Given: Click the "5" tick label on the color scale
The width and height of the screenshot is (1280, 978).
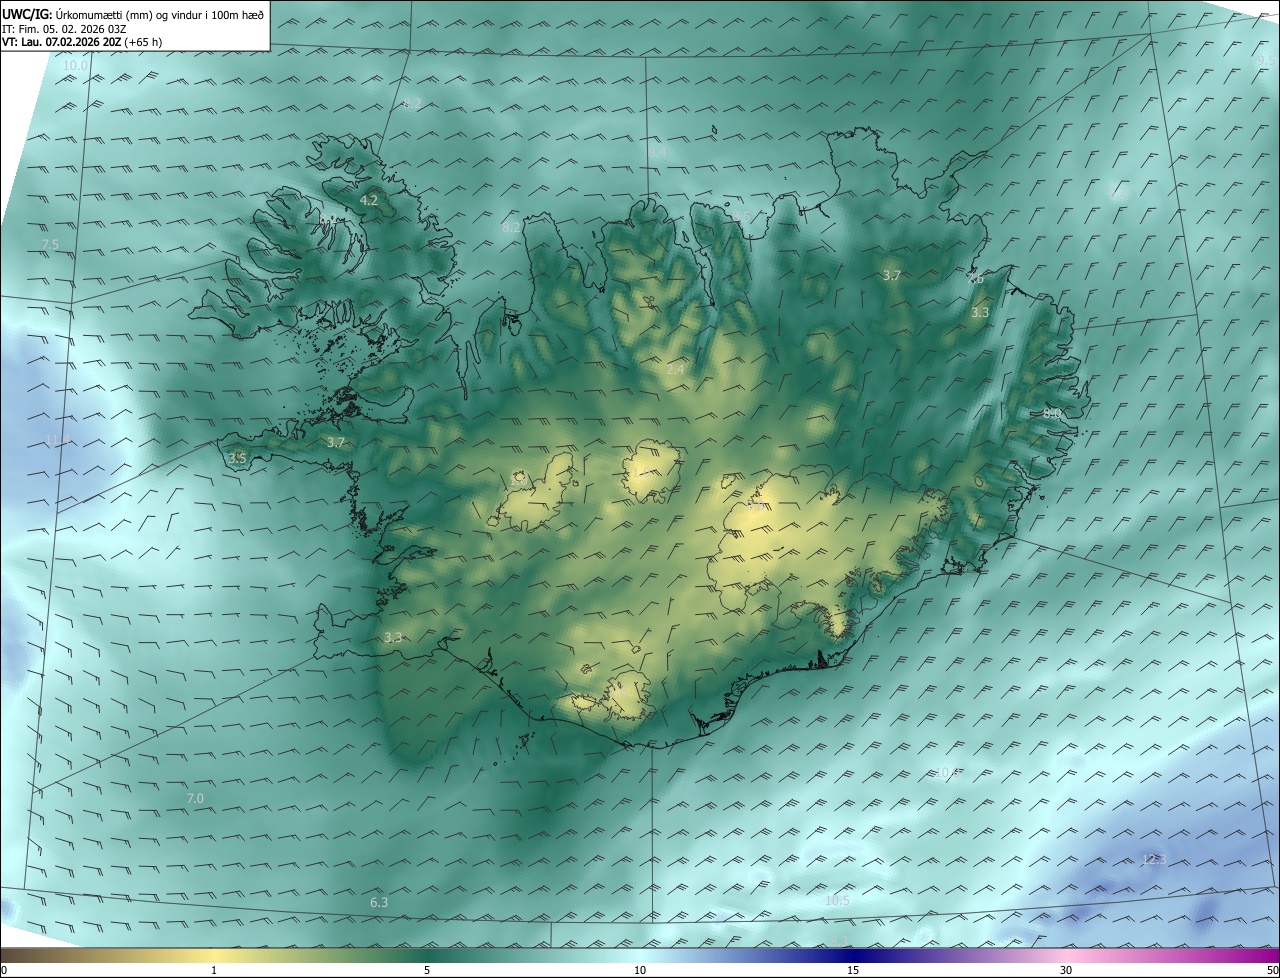Looking at the screenshot, I should 427,970.
